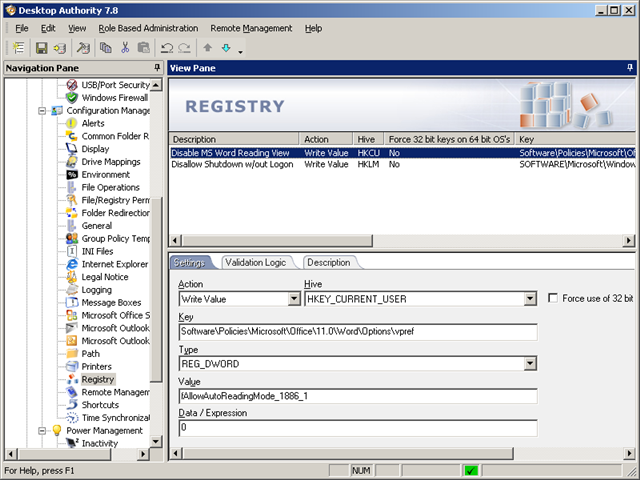Click the Copy toolbar icon
The image size is (640, 480).
pyautogui.click(x=106, y=48)
